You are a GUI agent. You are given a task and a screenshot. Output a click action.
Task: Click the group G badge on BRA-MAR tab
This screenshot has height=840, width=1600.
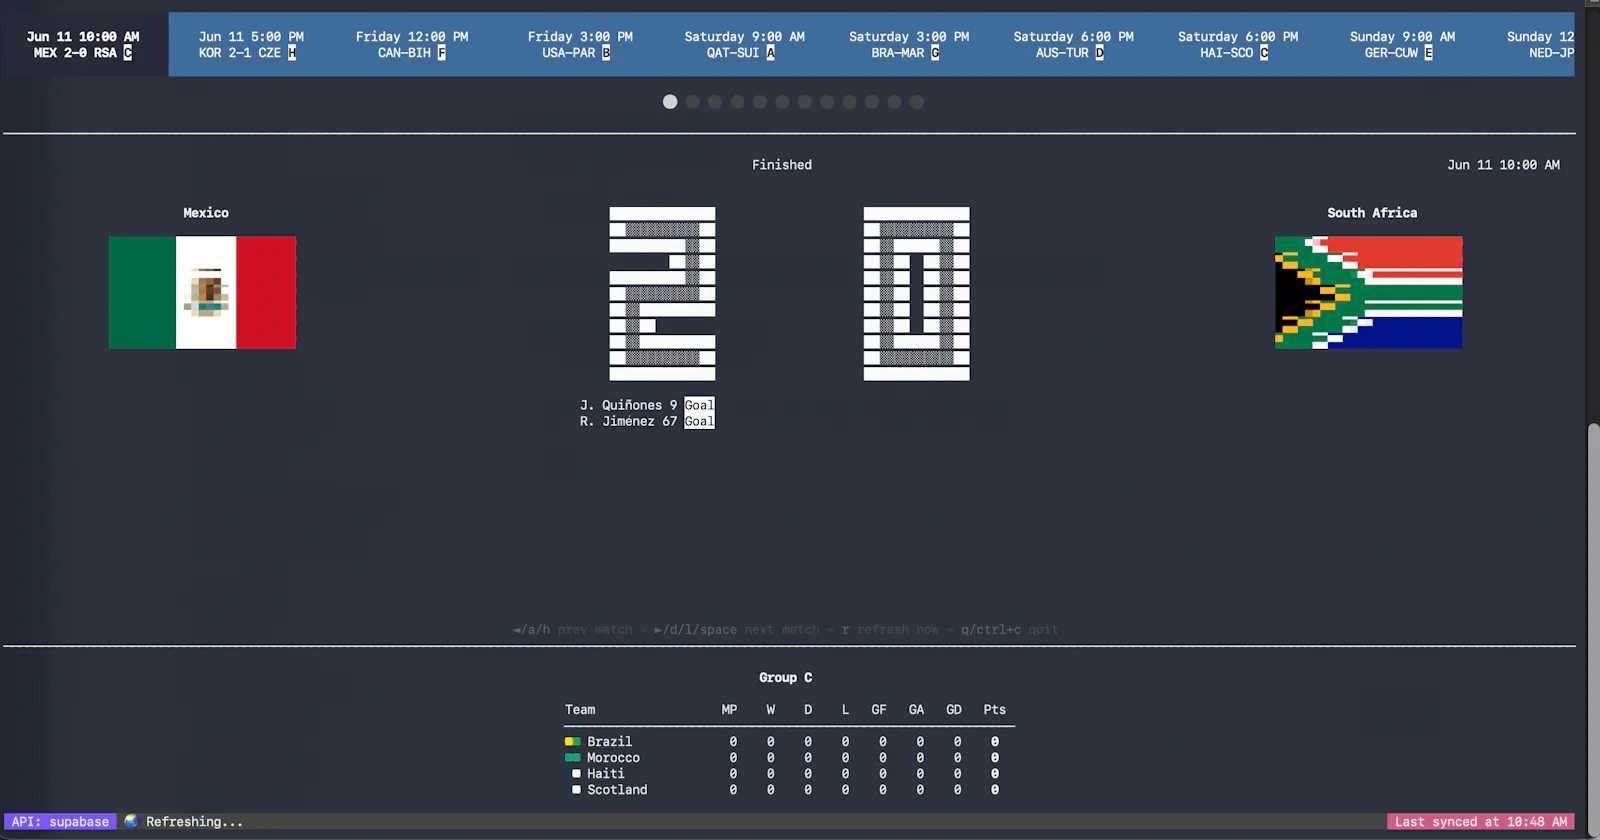935,53
